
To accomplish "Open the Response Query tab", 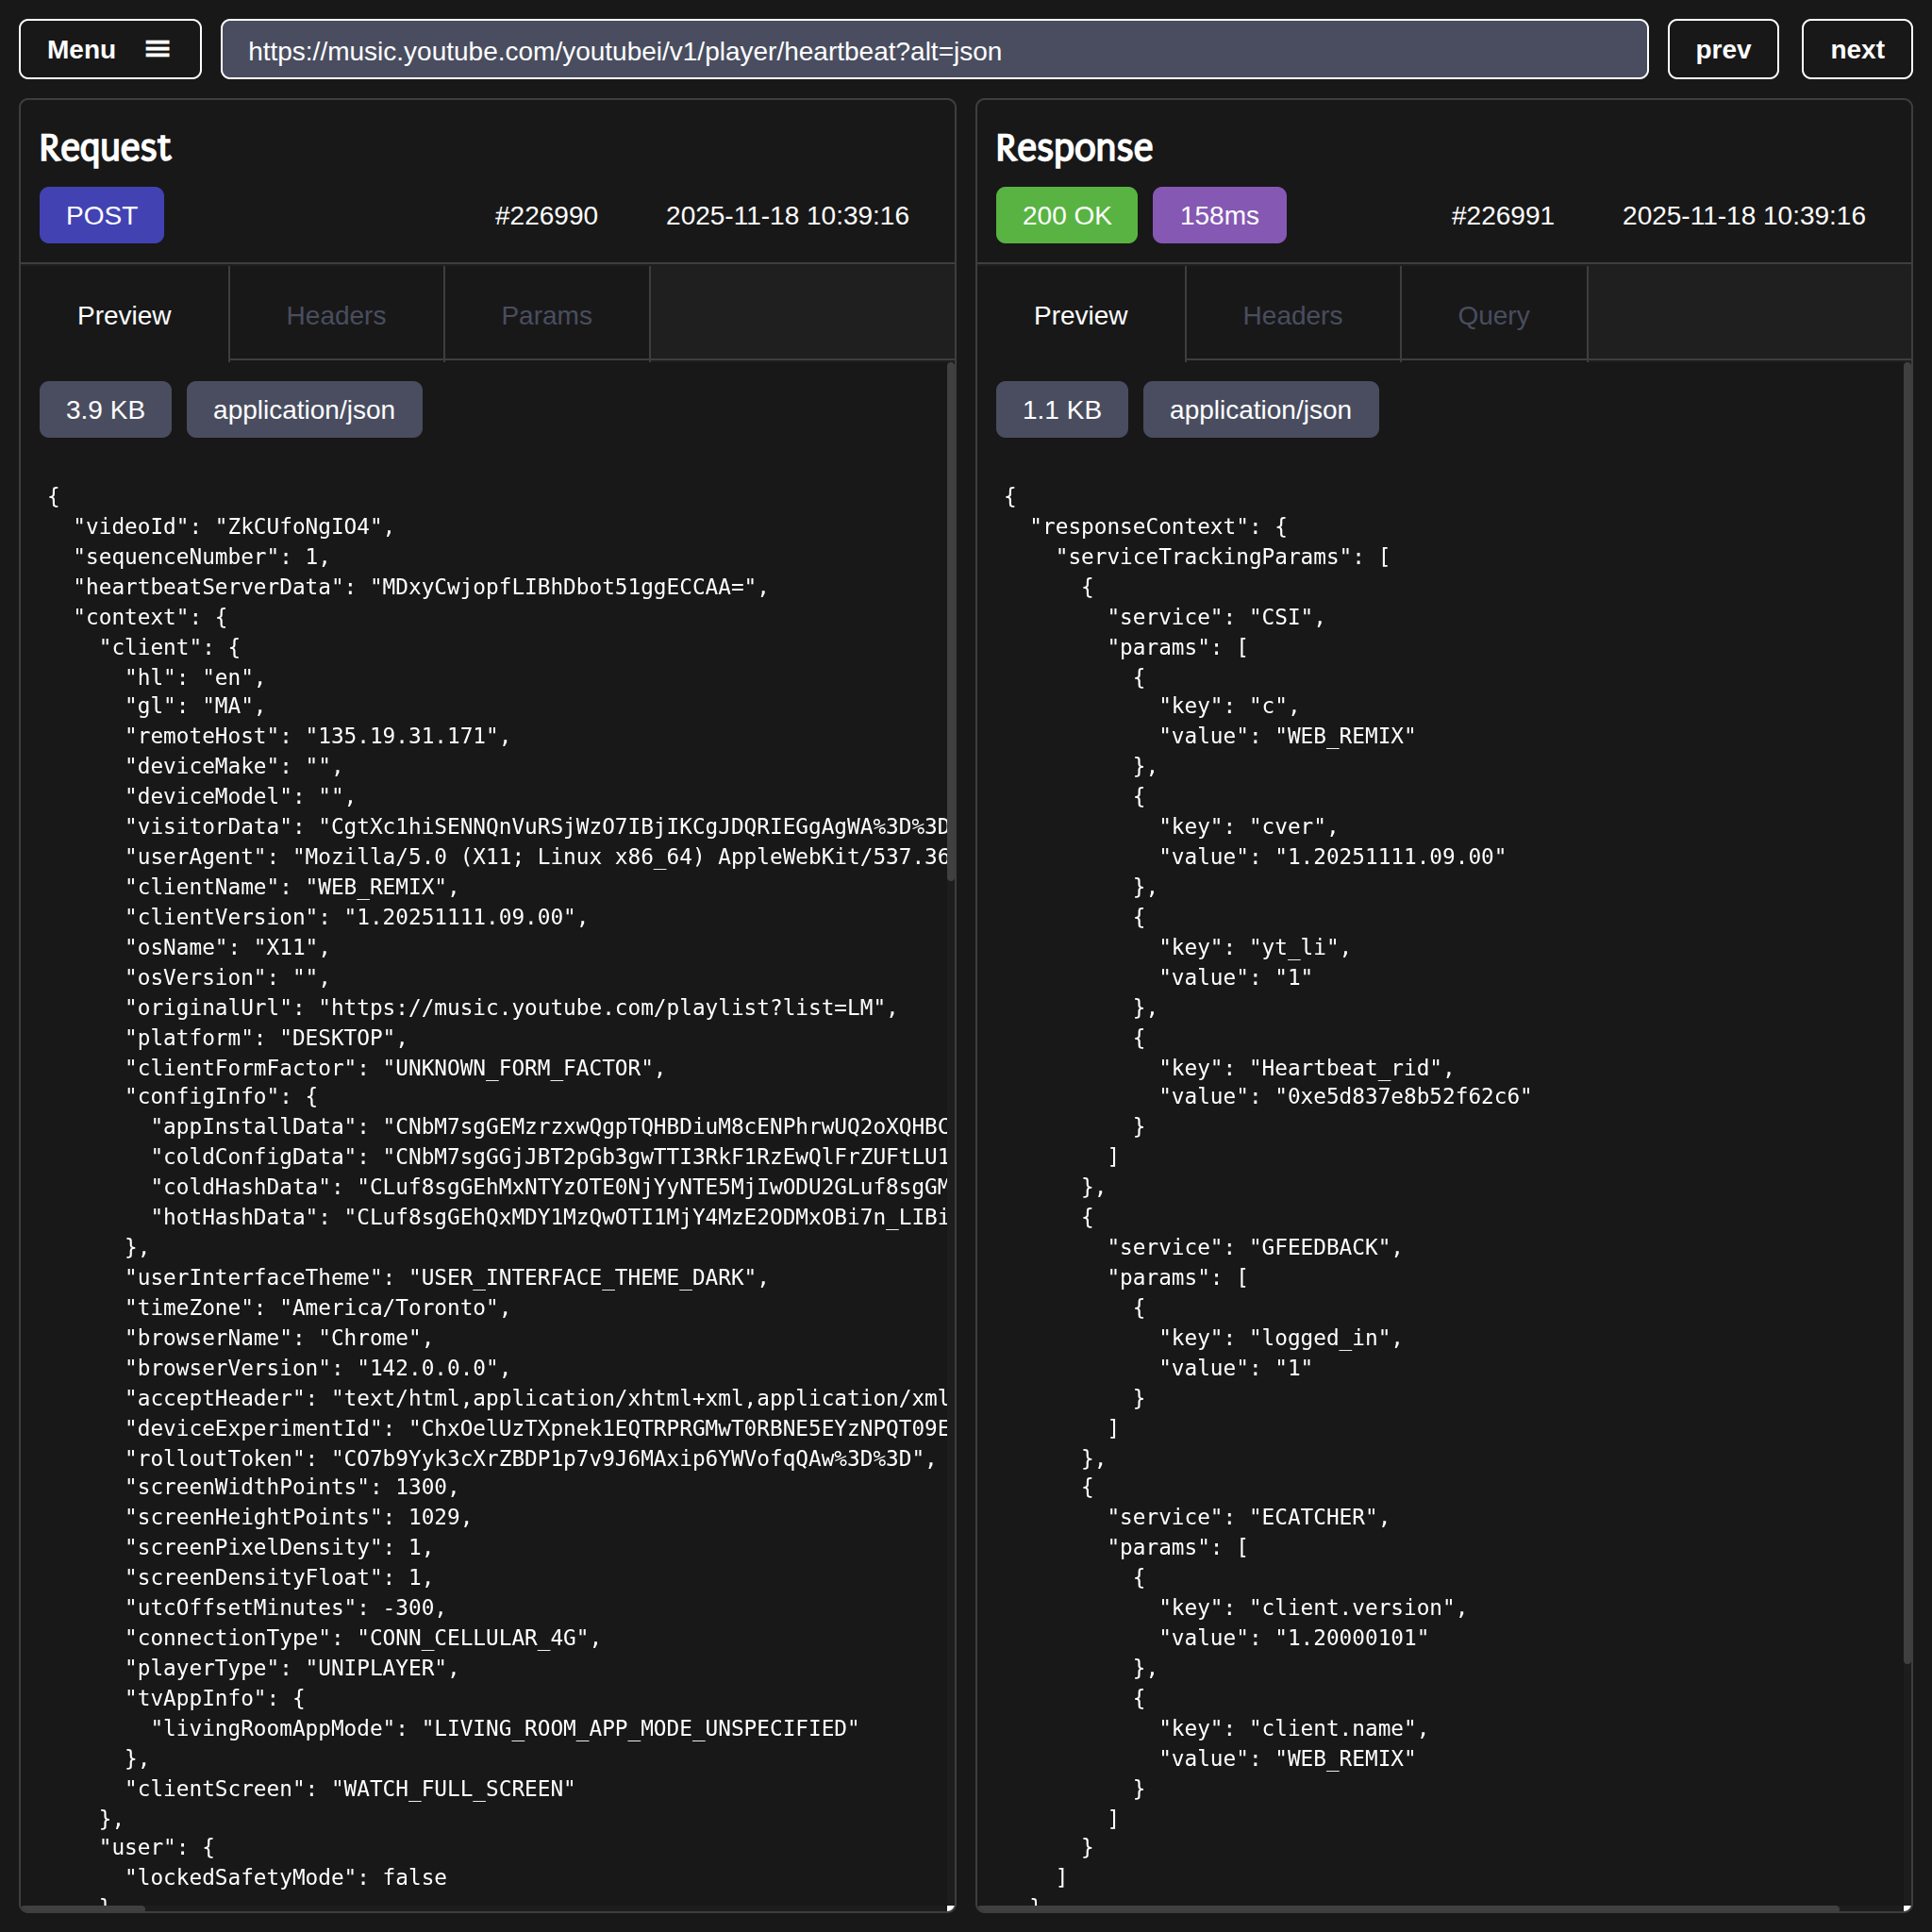I will [x=1493, y=316].
